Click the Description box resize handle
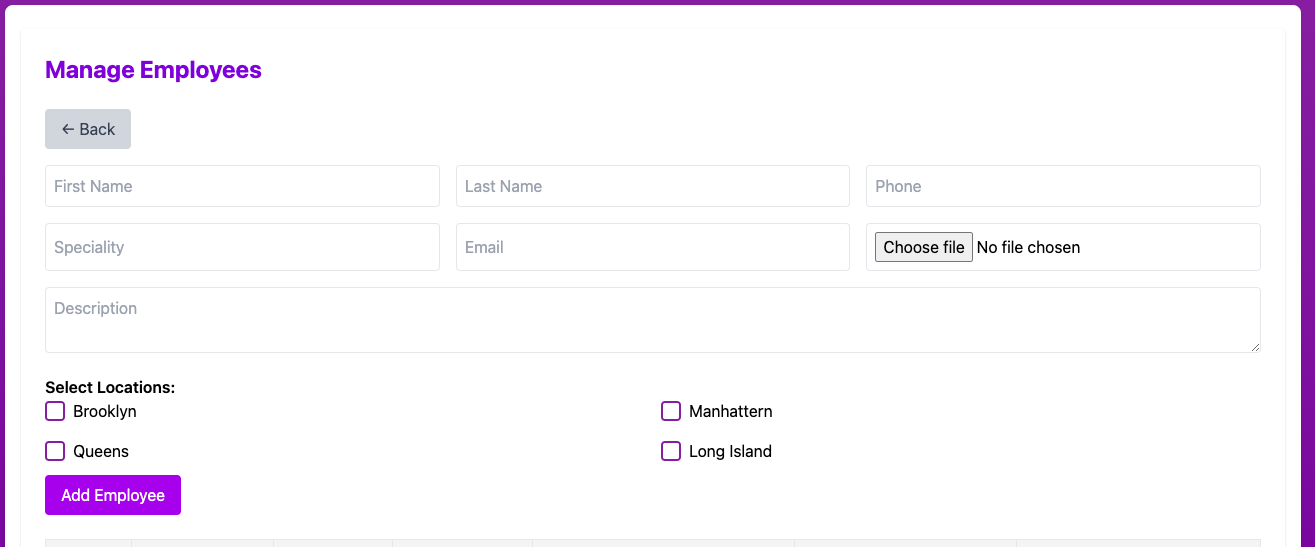This screenshot has width=1315, height=547. tap(1255, 347)
